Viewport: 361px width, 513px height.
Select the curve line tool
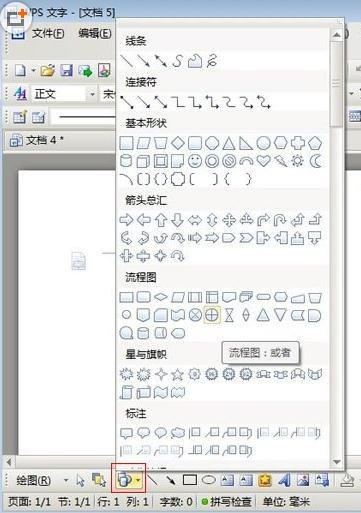click(x=177, y=61)
